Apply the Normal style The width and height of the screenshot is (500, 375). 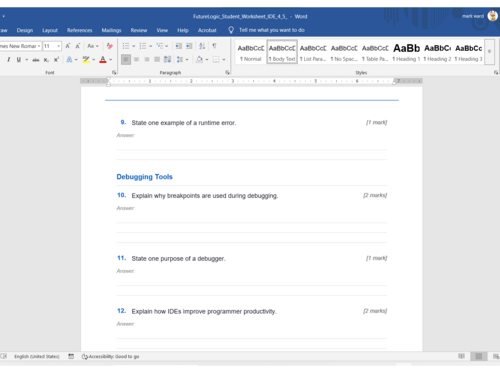point(251,52)
